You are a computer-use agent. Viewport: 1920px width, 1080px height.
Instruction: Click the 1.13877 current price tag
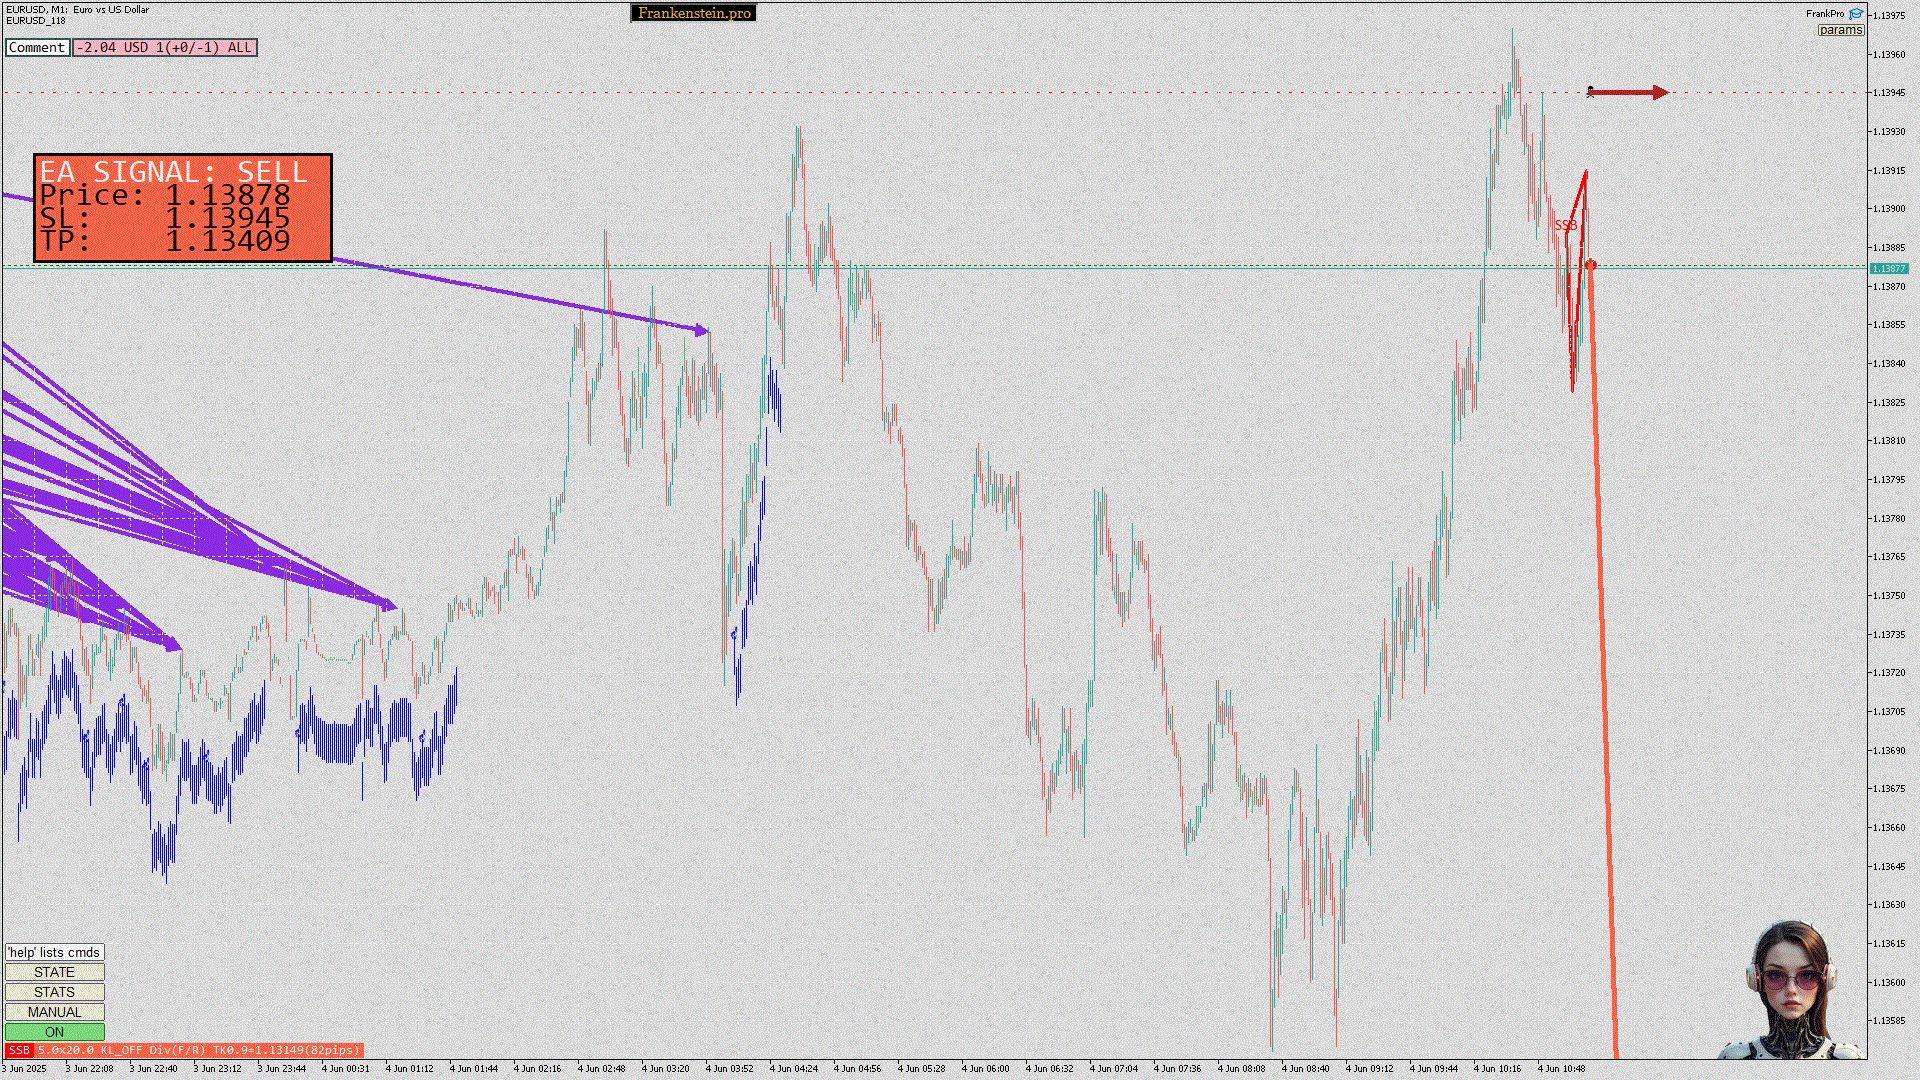click(x=1888, y=268)
